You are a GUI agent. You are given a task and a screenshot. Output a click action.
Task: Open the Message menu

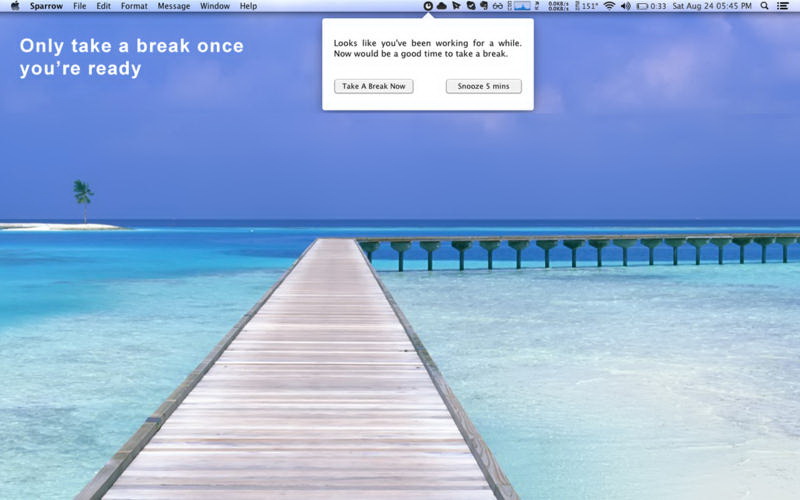point(174,6)
